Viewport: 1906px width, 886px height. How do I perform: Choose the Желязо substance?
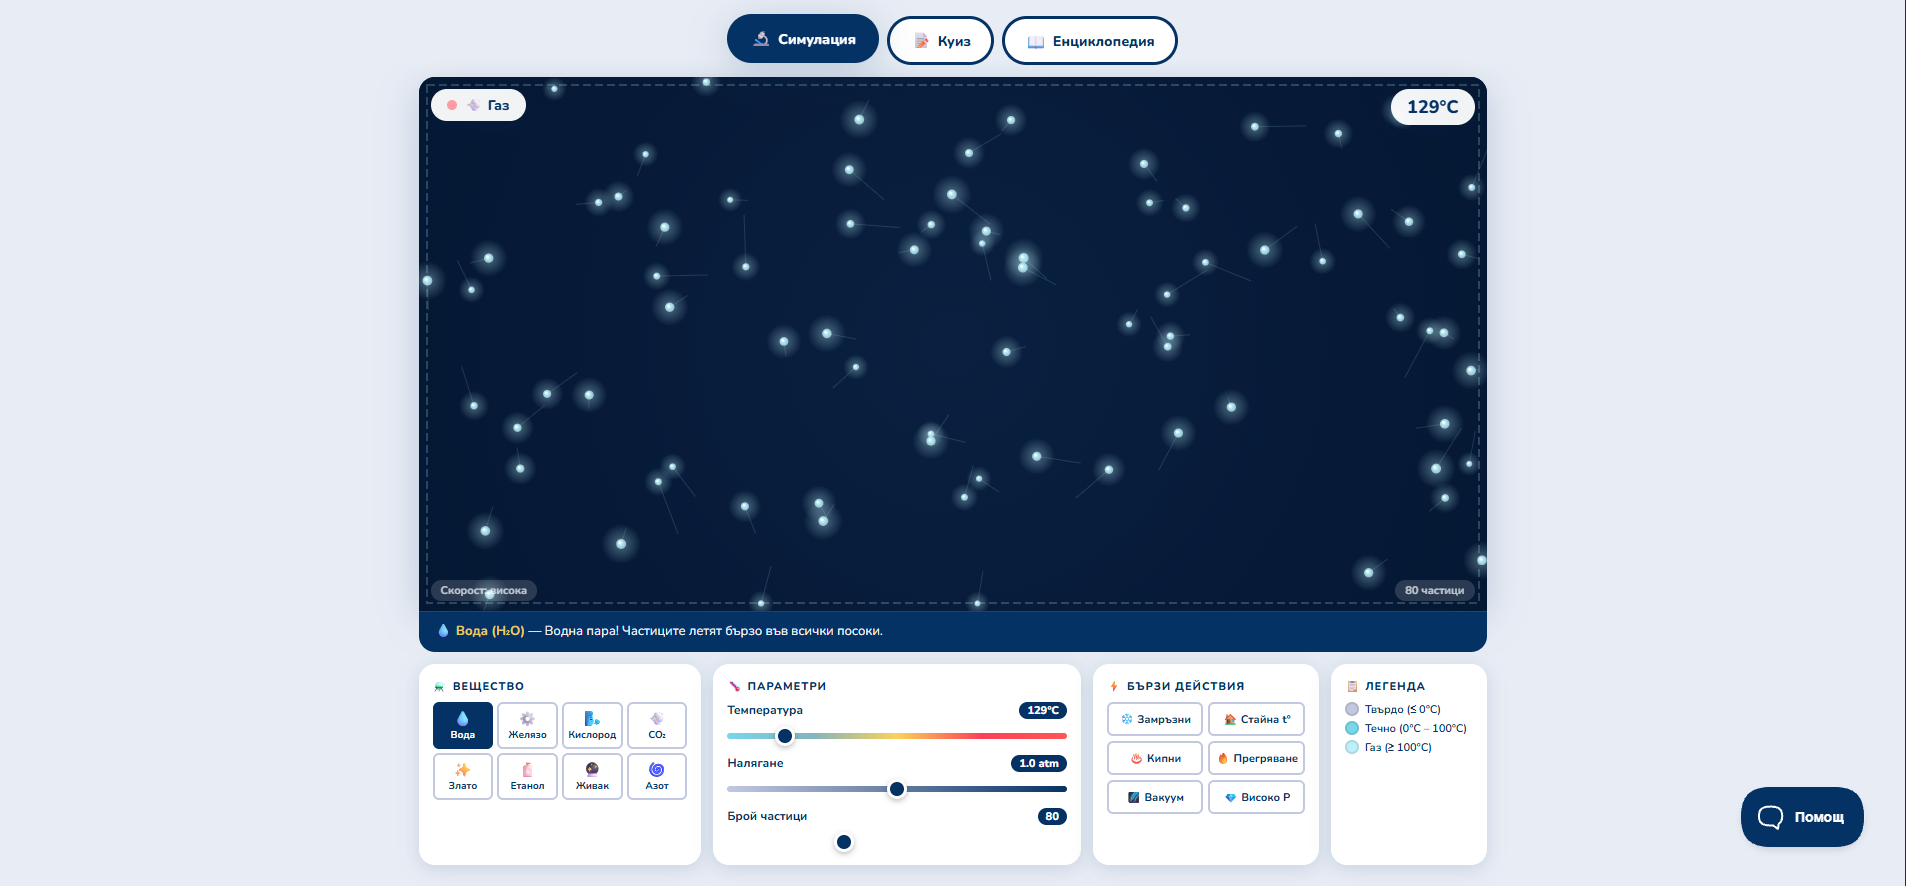coord(527,725)
